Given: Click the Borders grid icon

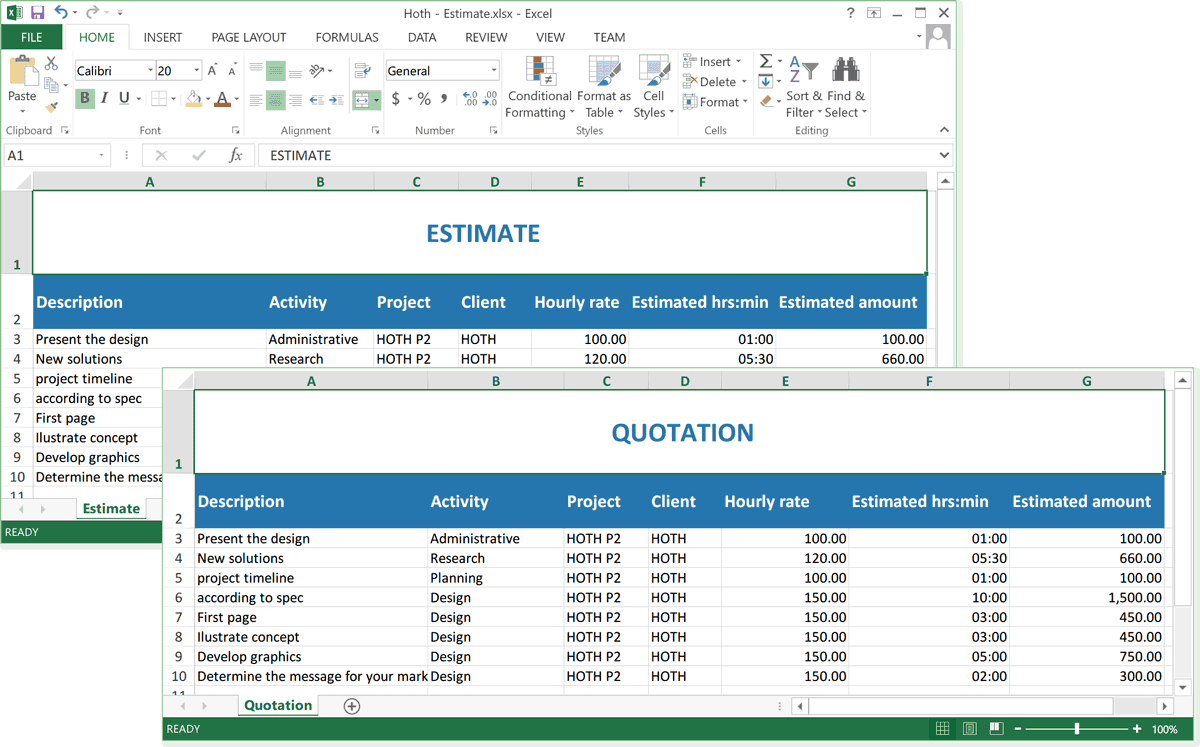Looking at the screenshot, I should [x=158, y=99].
